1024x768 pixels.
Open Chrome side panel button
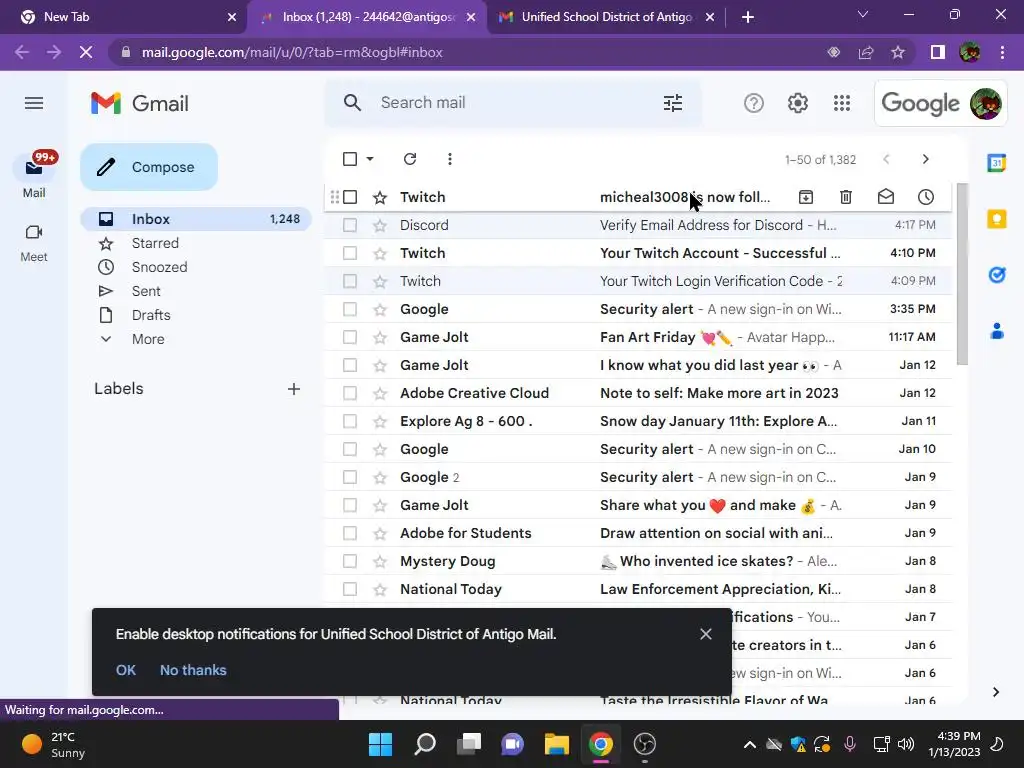click(938, 52)
